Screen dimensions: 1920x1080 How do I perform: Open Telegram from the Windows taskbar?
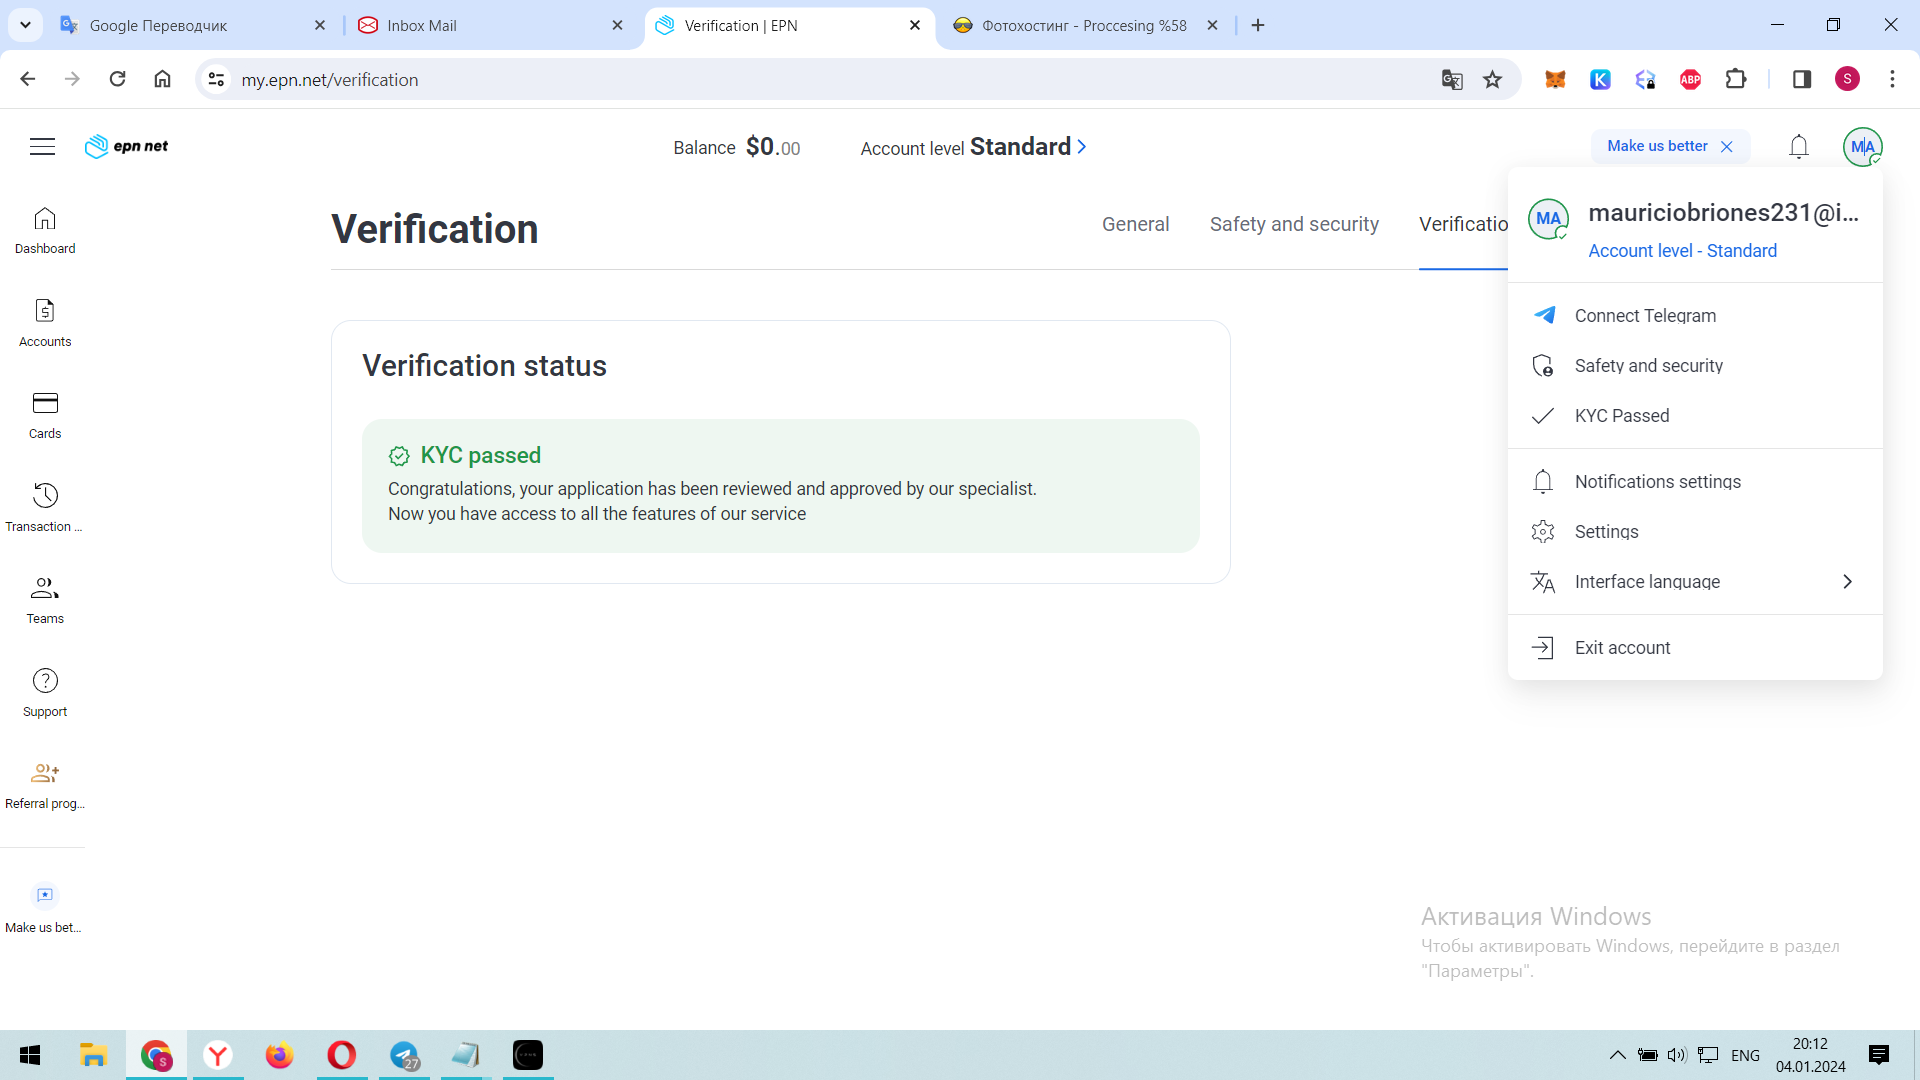pos(404,1055)
